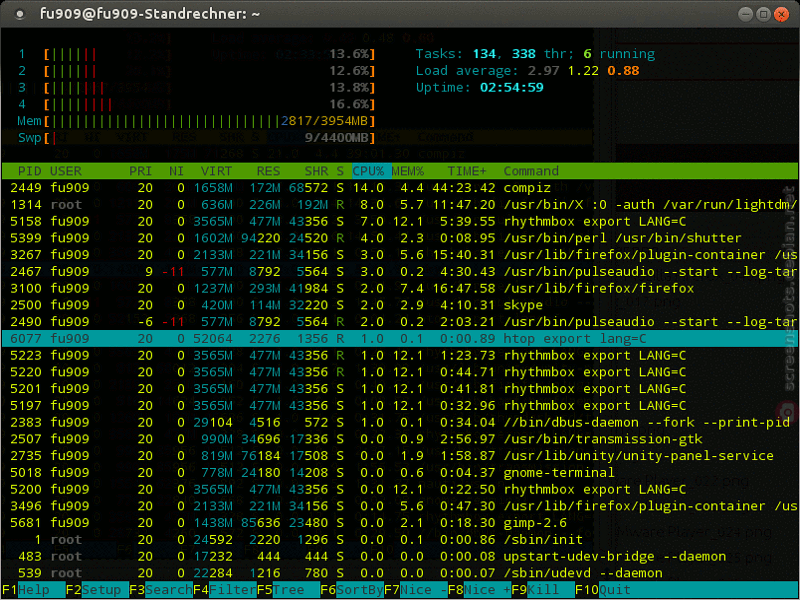Screen dimensions: 800x600
Task: Switch to F5 Tree view
Action: coord(288,590)
